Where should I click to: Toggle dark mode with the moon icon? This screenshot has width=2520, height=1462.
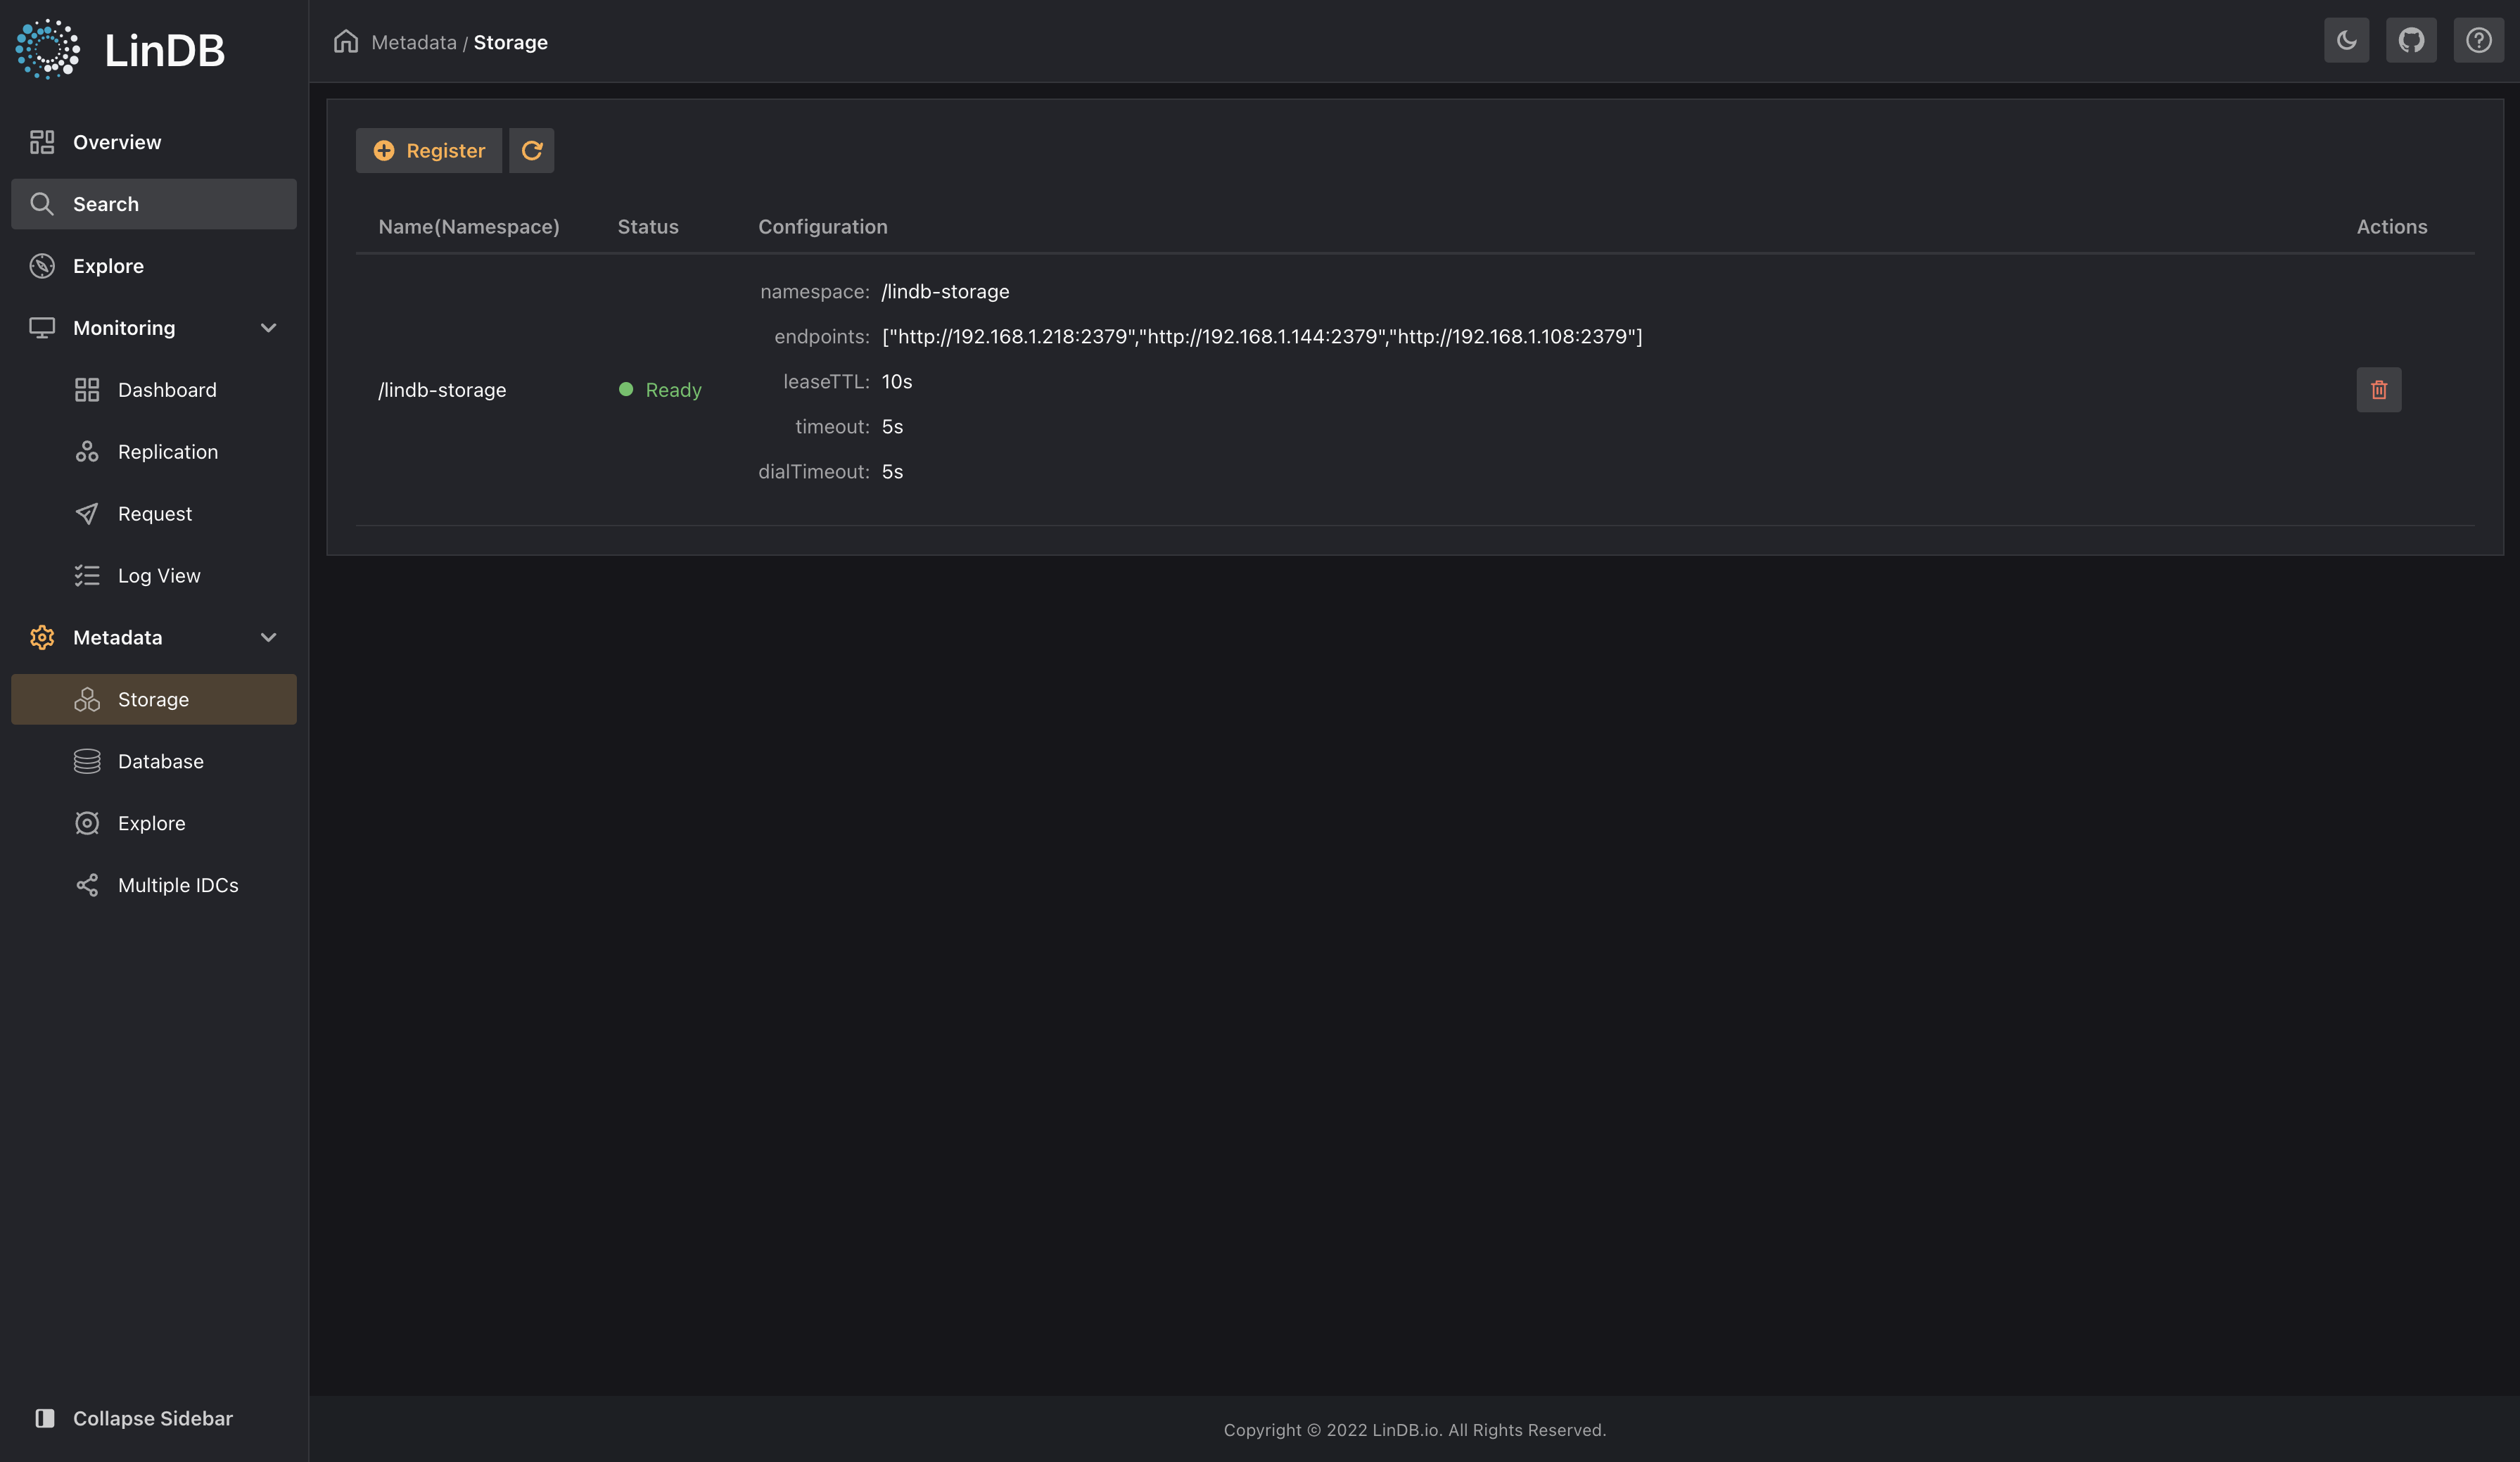[x=2346, y=41]
